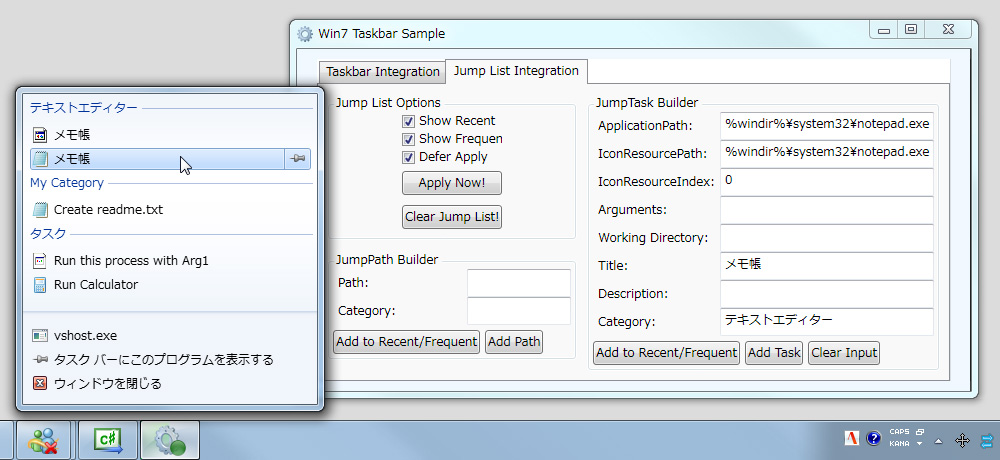Click the blue sync icon in tray
This screenshot has height=460, width=1000.
coord(987,440)
